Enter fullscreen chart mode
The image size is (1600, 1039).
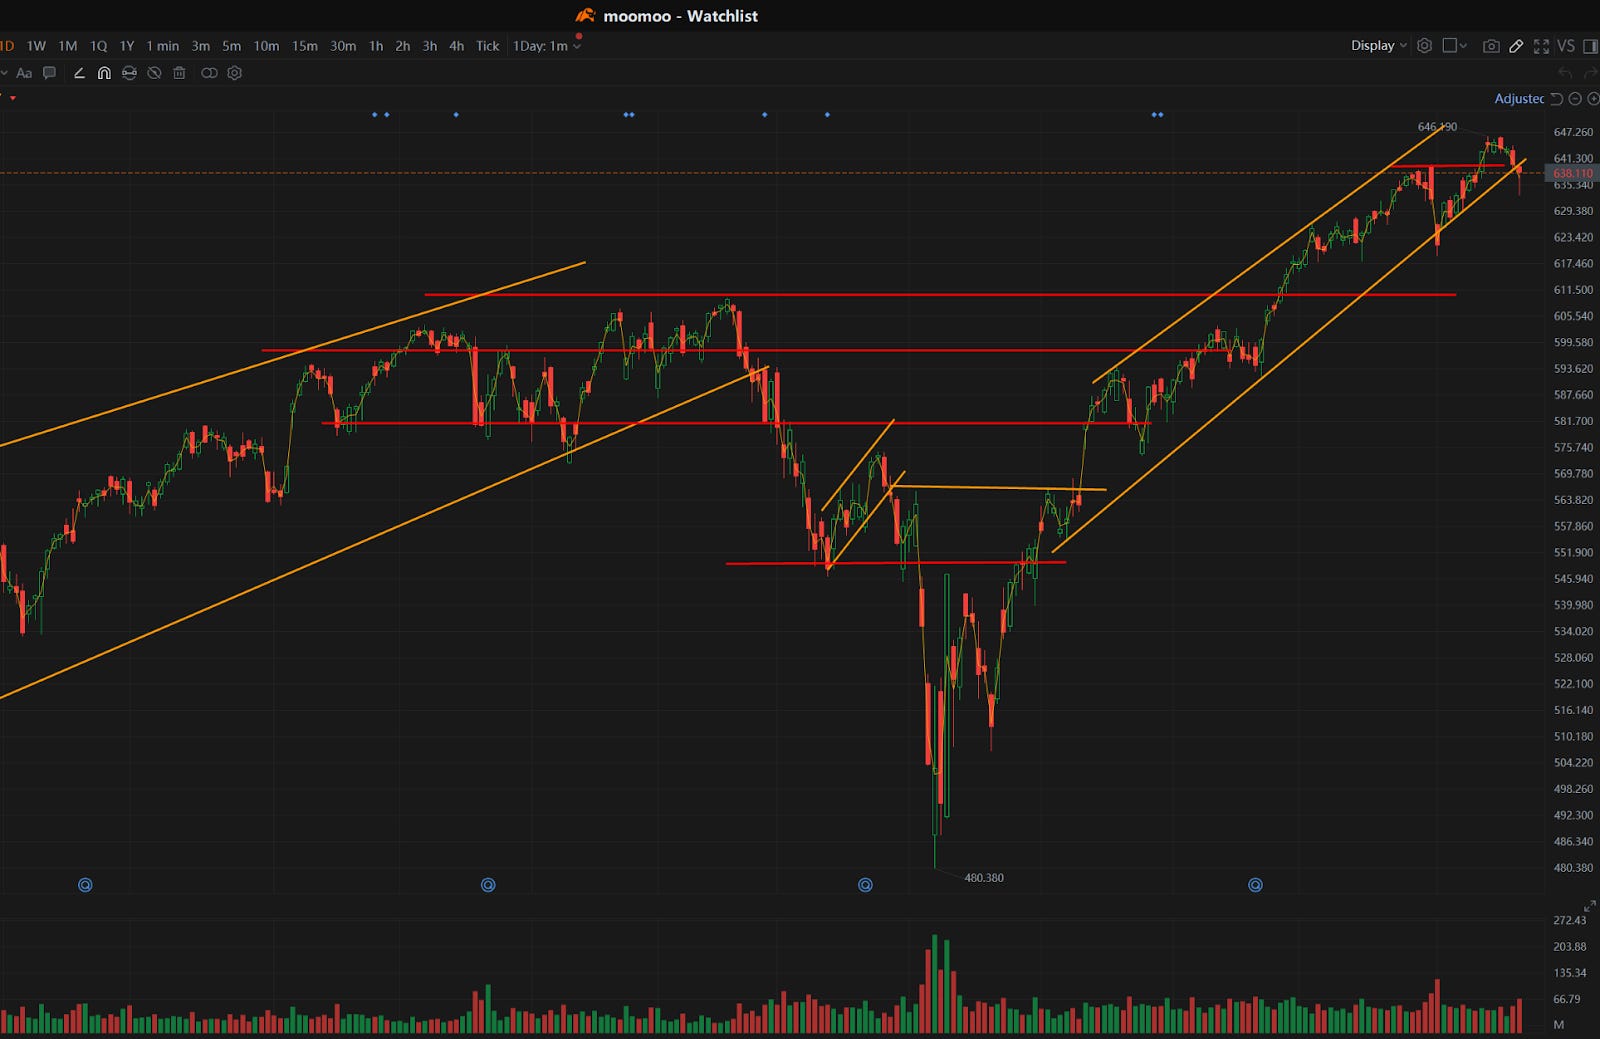(x=1543, y=46)
